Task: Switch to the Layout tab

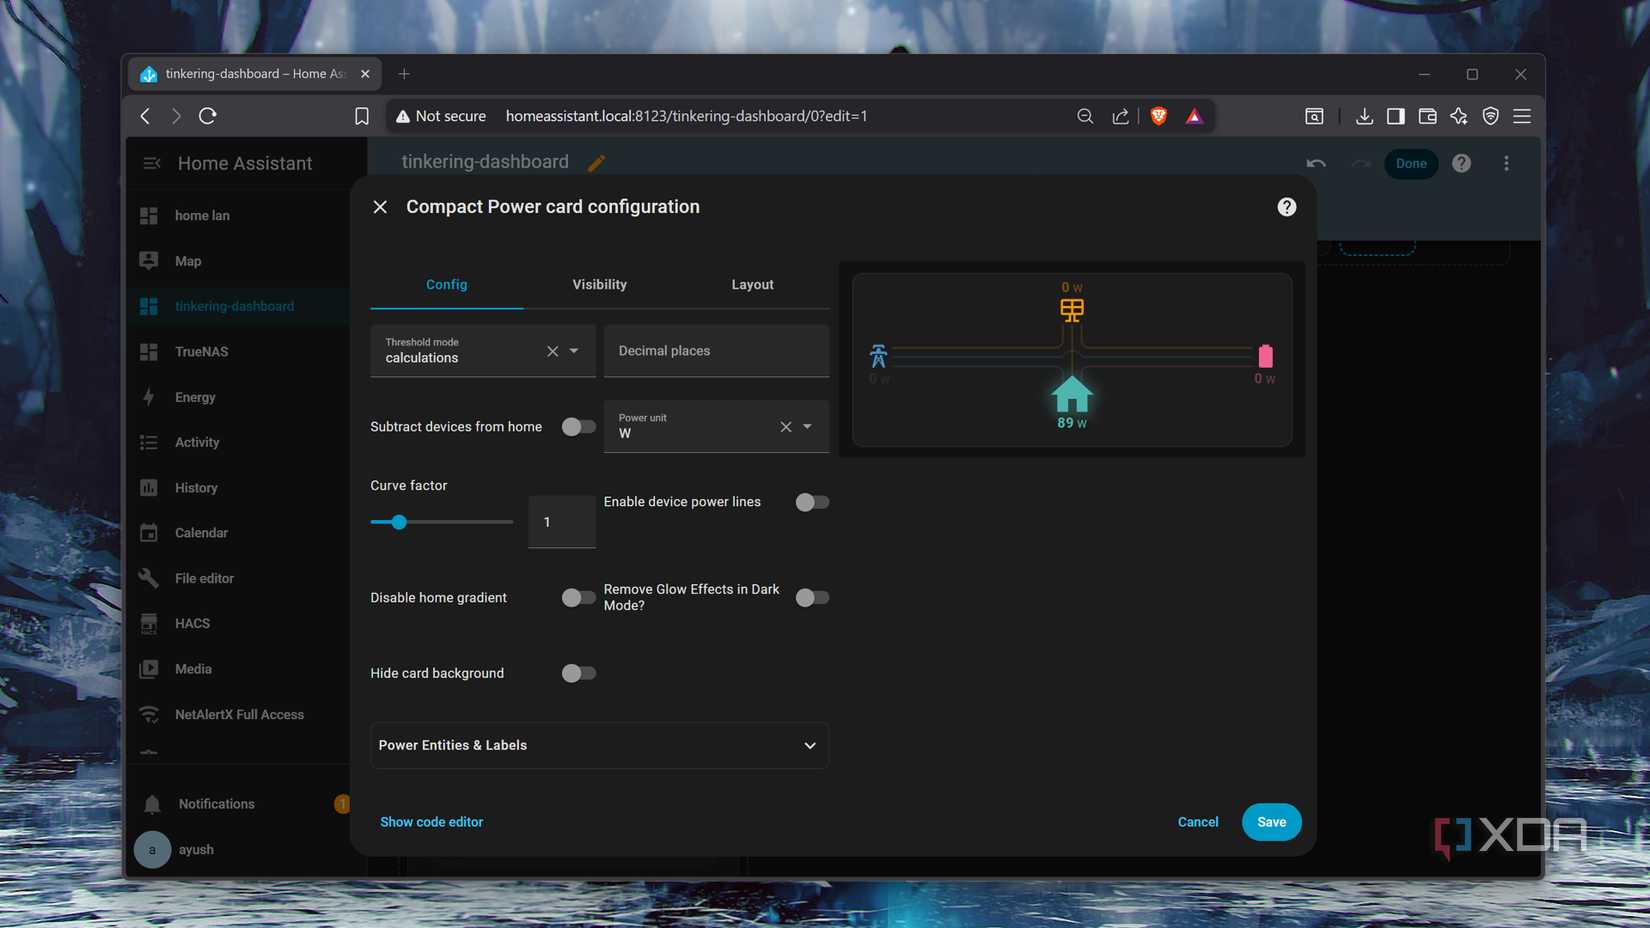Action: [x=752, y=284]
